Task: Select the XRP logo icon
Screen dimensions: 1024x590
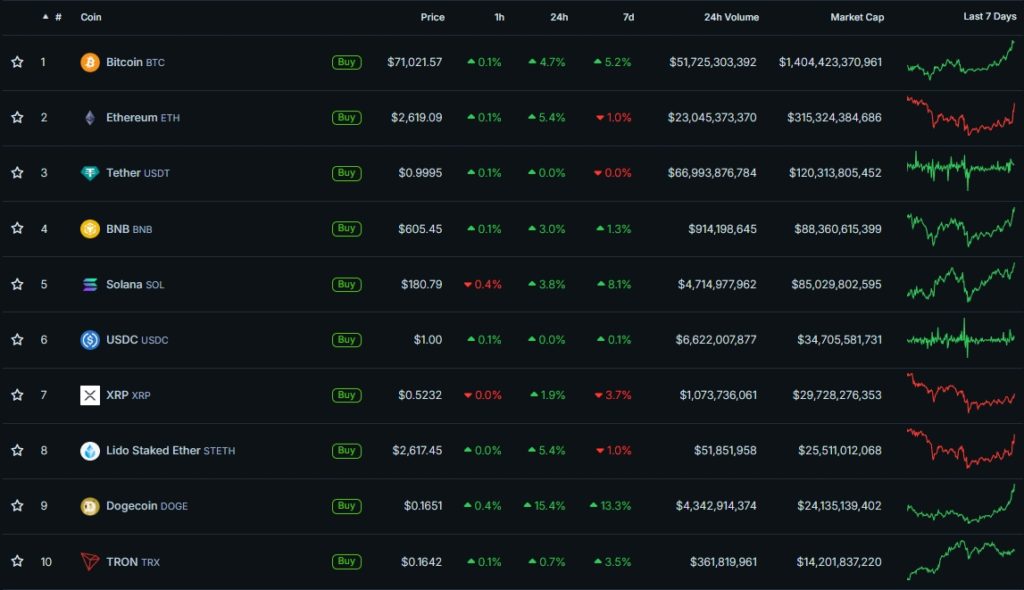Action: [91, 395]
